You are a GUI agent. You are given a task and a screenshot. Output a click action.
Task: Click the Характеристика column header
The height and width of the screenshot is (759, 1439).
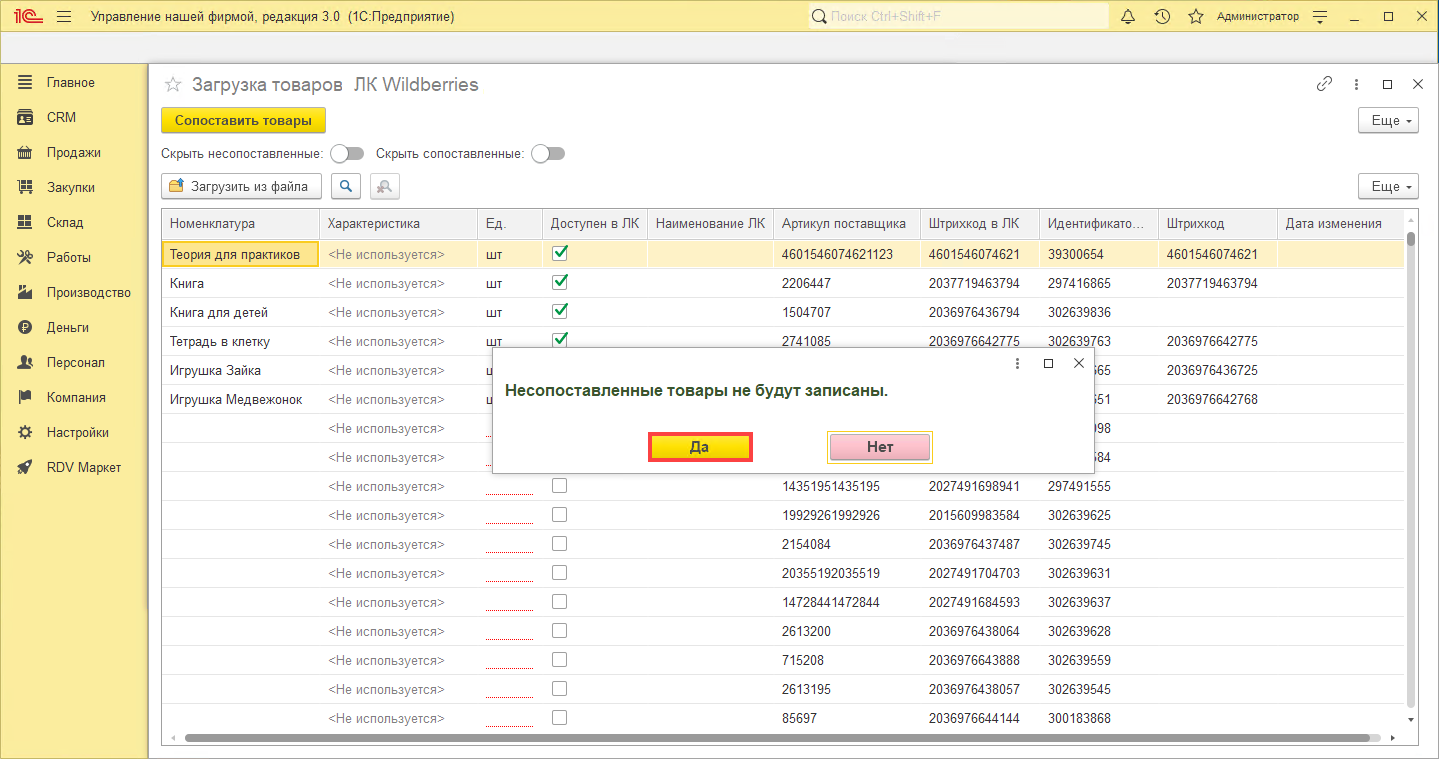click(398, 224)
